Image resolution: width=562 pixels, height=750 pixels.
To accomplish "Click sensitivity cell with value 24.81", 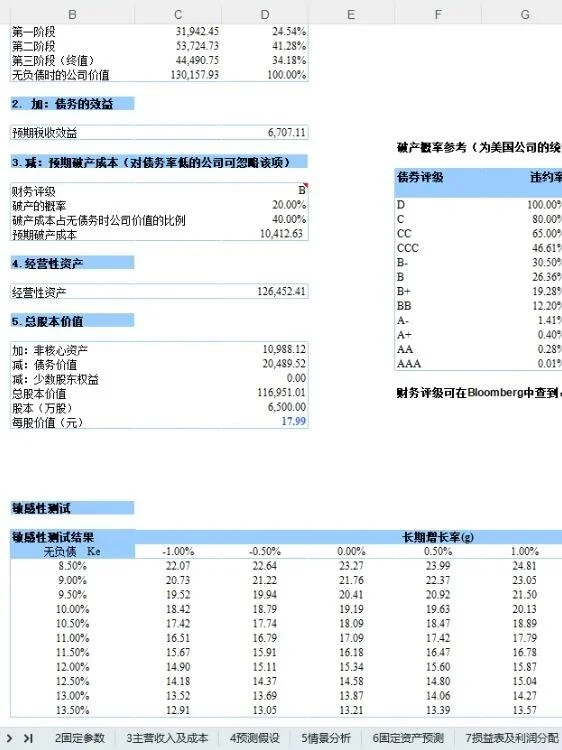I will (x=524, y=566).
